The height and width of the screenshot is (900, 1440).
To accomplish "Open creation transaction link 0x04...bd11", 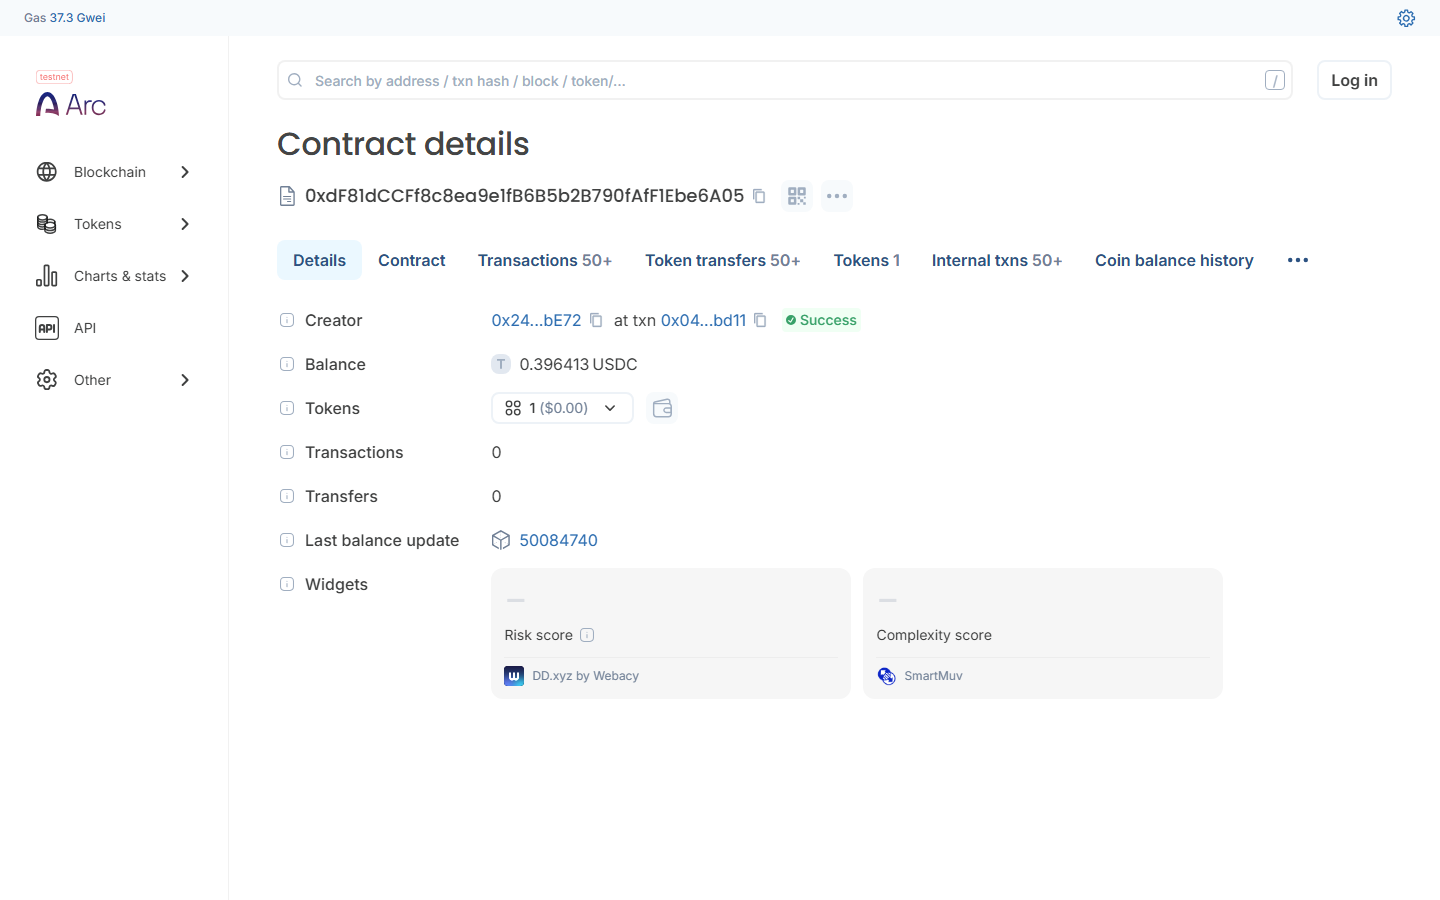I will click(x=704, y=320).
